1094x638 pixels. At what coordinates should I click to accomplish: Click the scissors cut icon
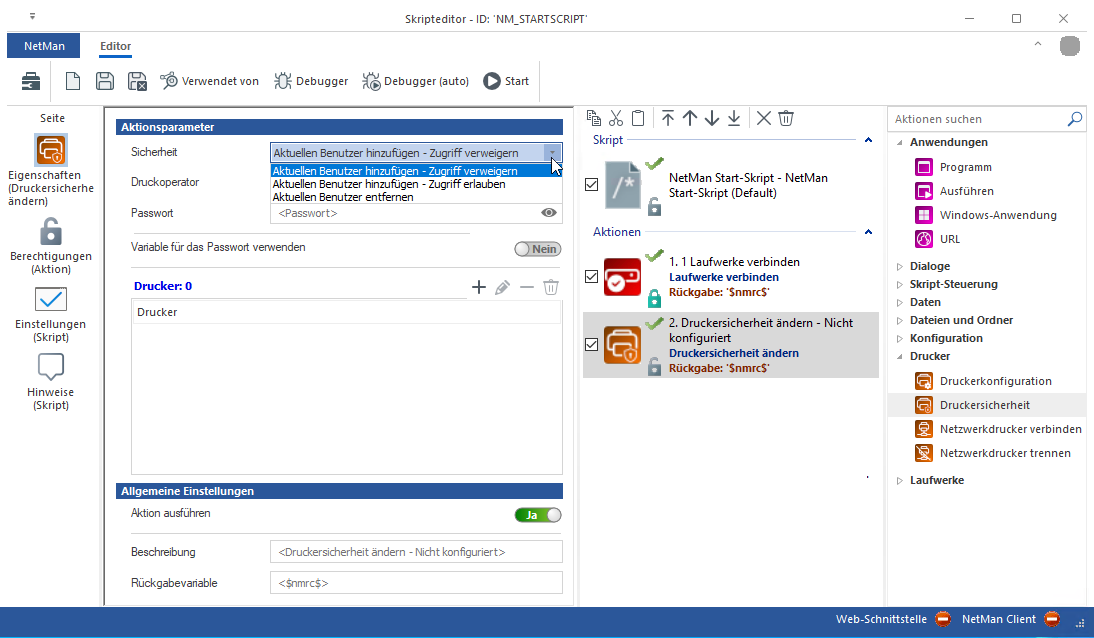pyautogui.click(x=615, y=118)
